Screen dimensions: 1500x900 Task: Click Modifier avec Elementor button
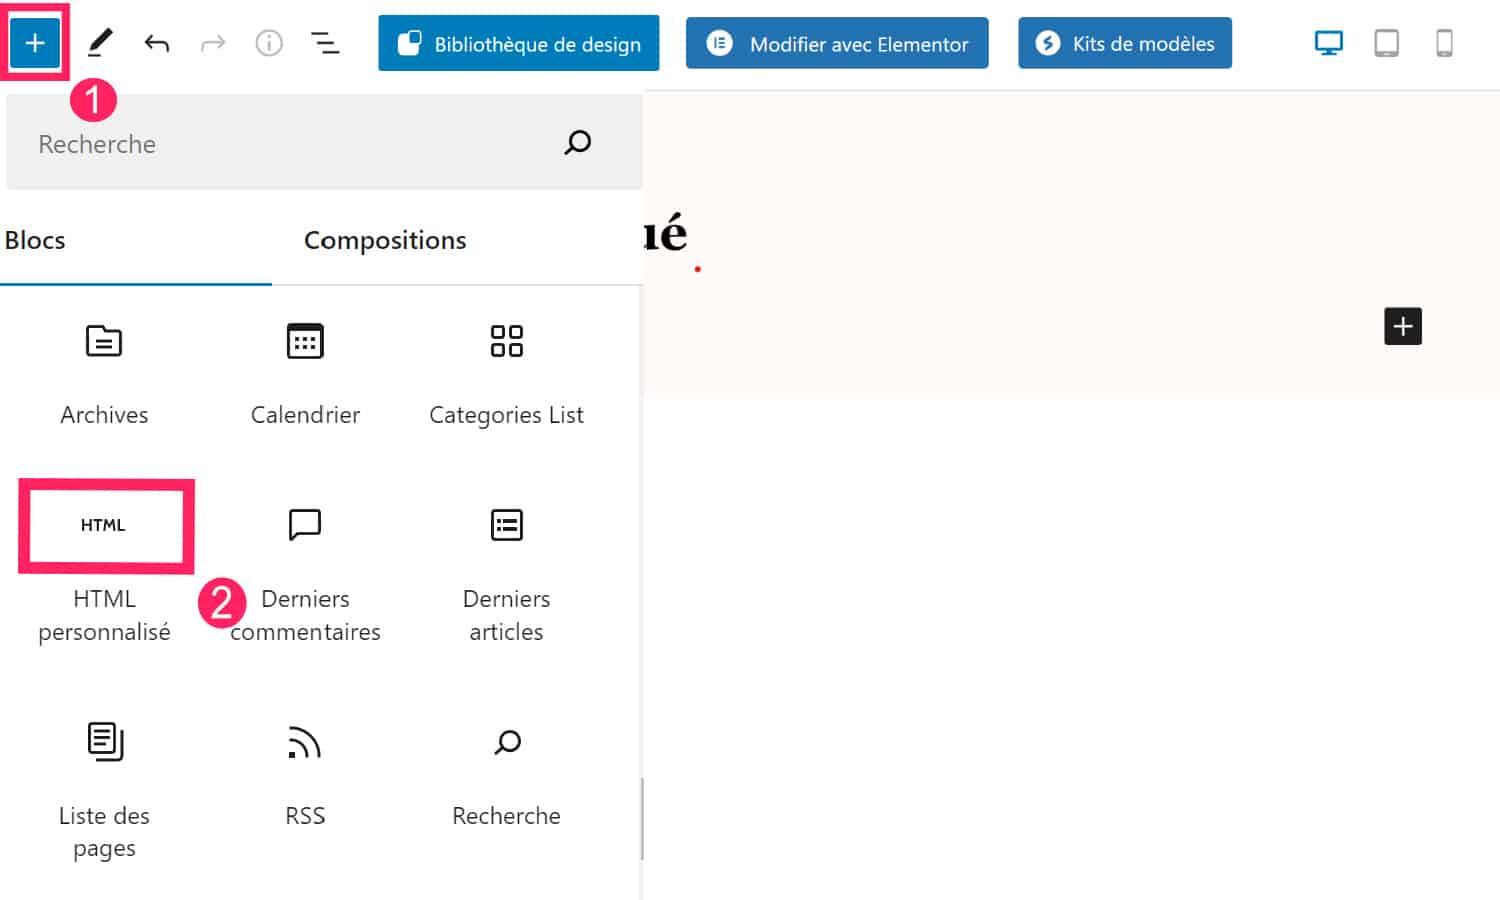[837, 43]
